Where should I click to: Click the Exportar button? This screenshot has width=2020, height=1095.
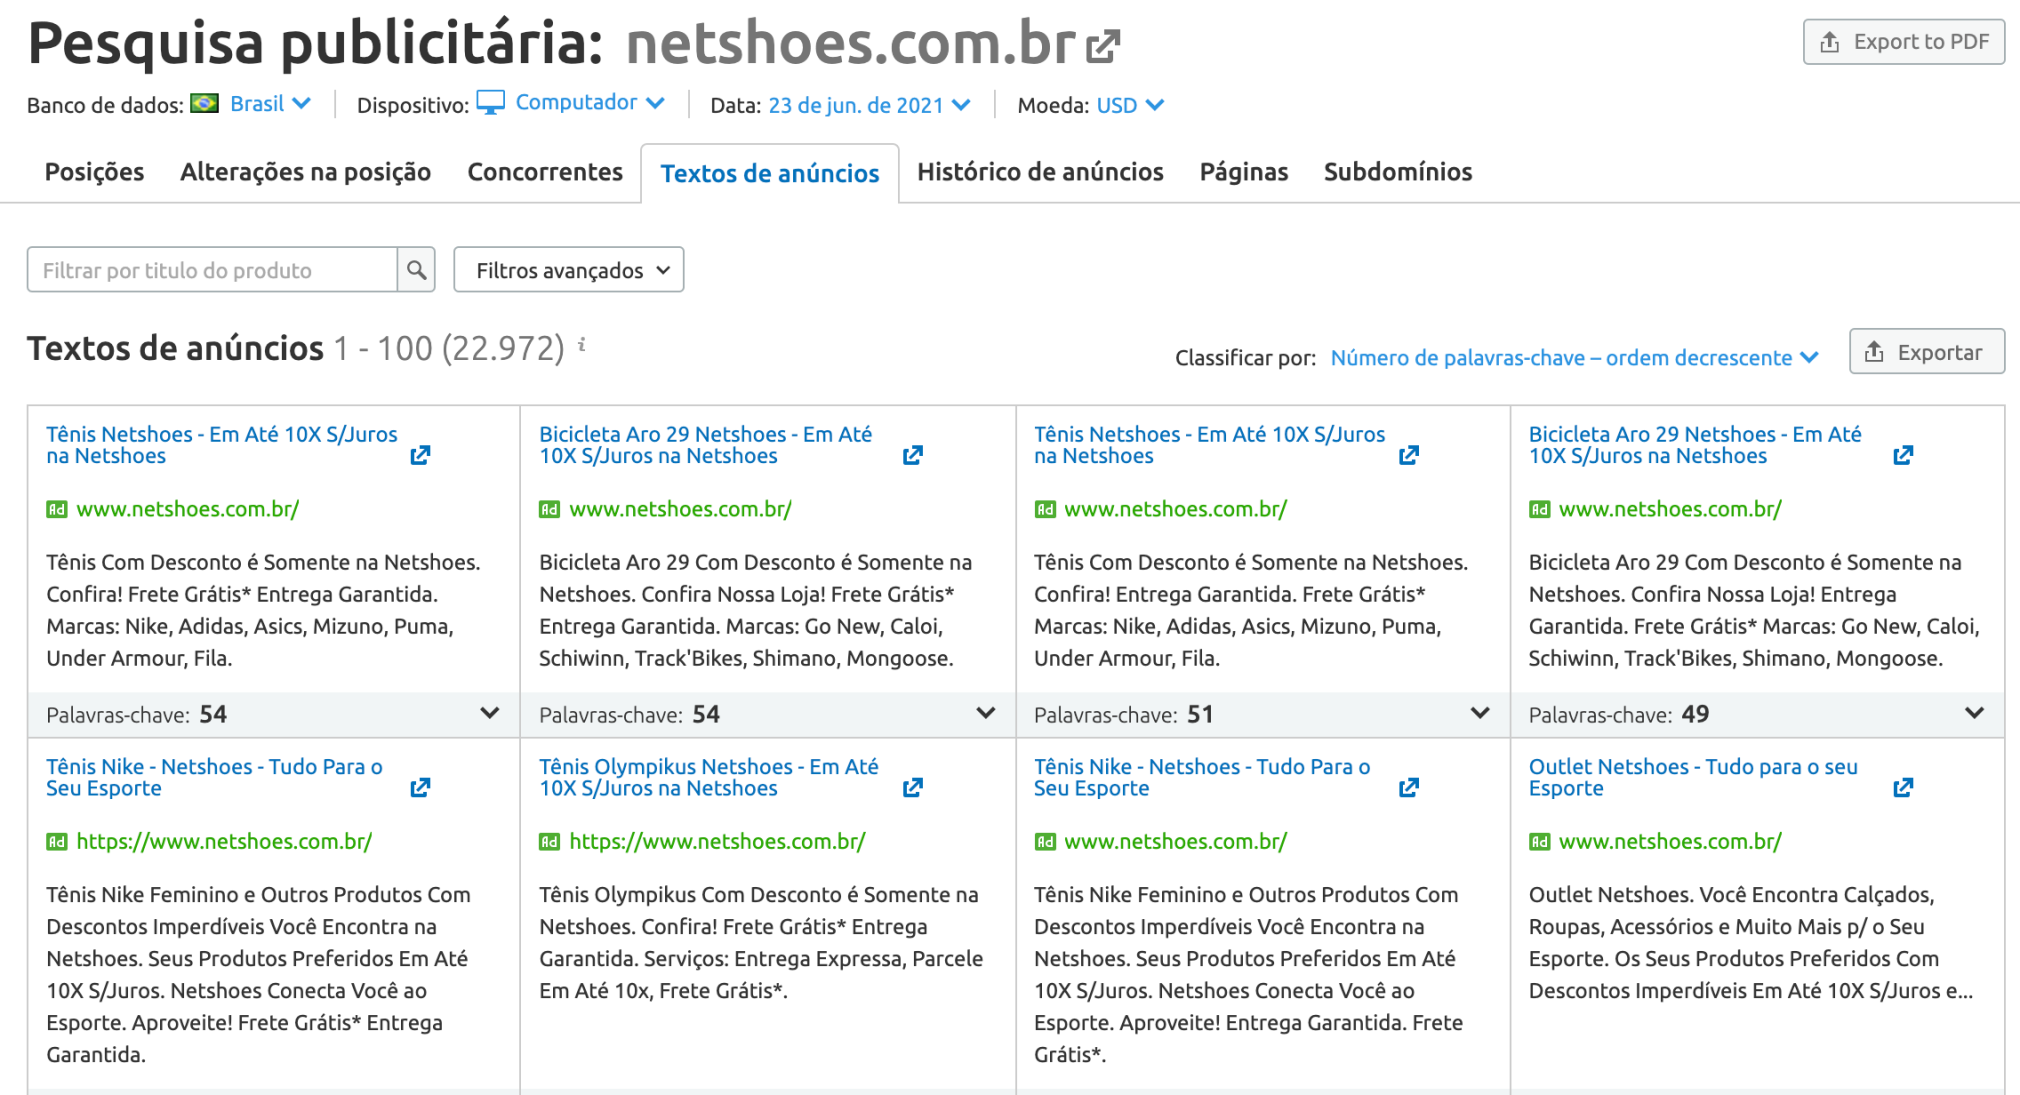coord(1925,351)
